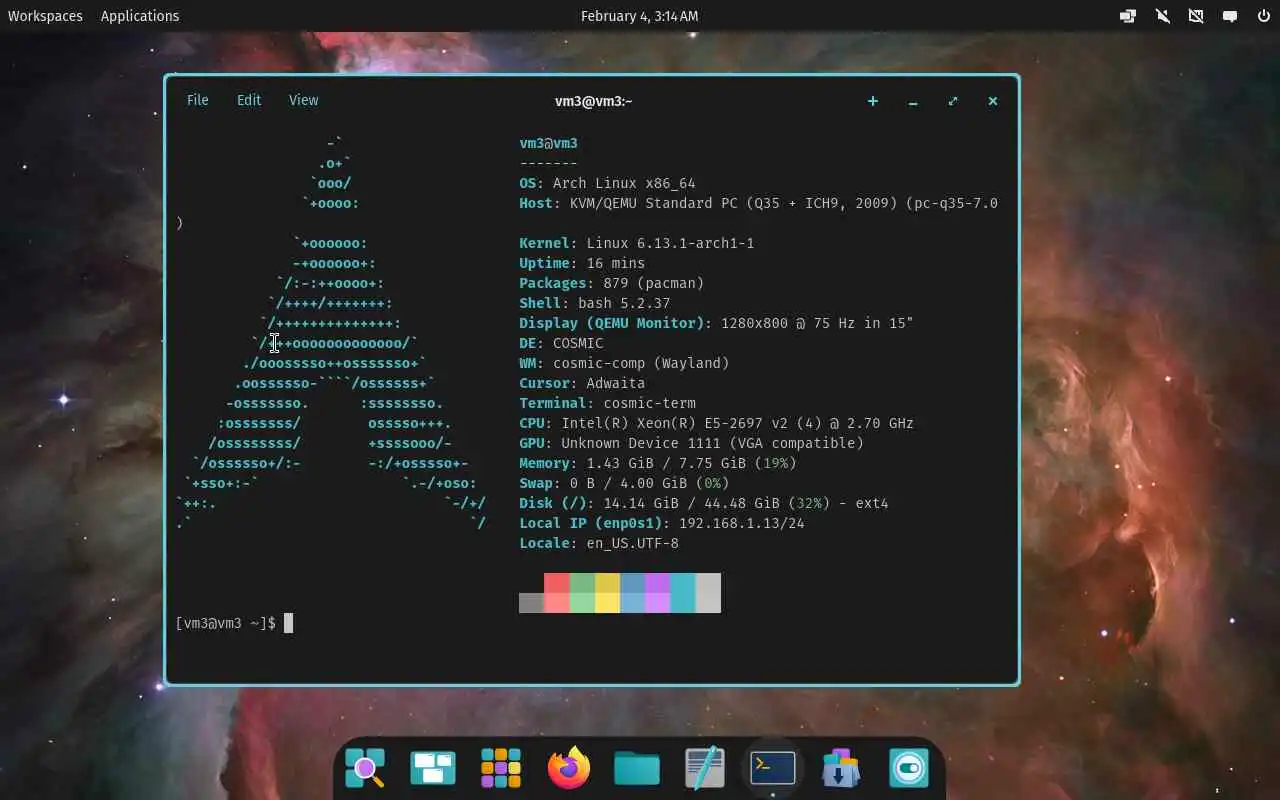Click the 'Uptime: 16 mins' line
The height and width of the screenshot is (800, 1280).
[x=582, y=263]
